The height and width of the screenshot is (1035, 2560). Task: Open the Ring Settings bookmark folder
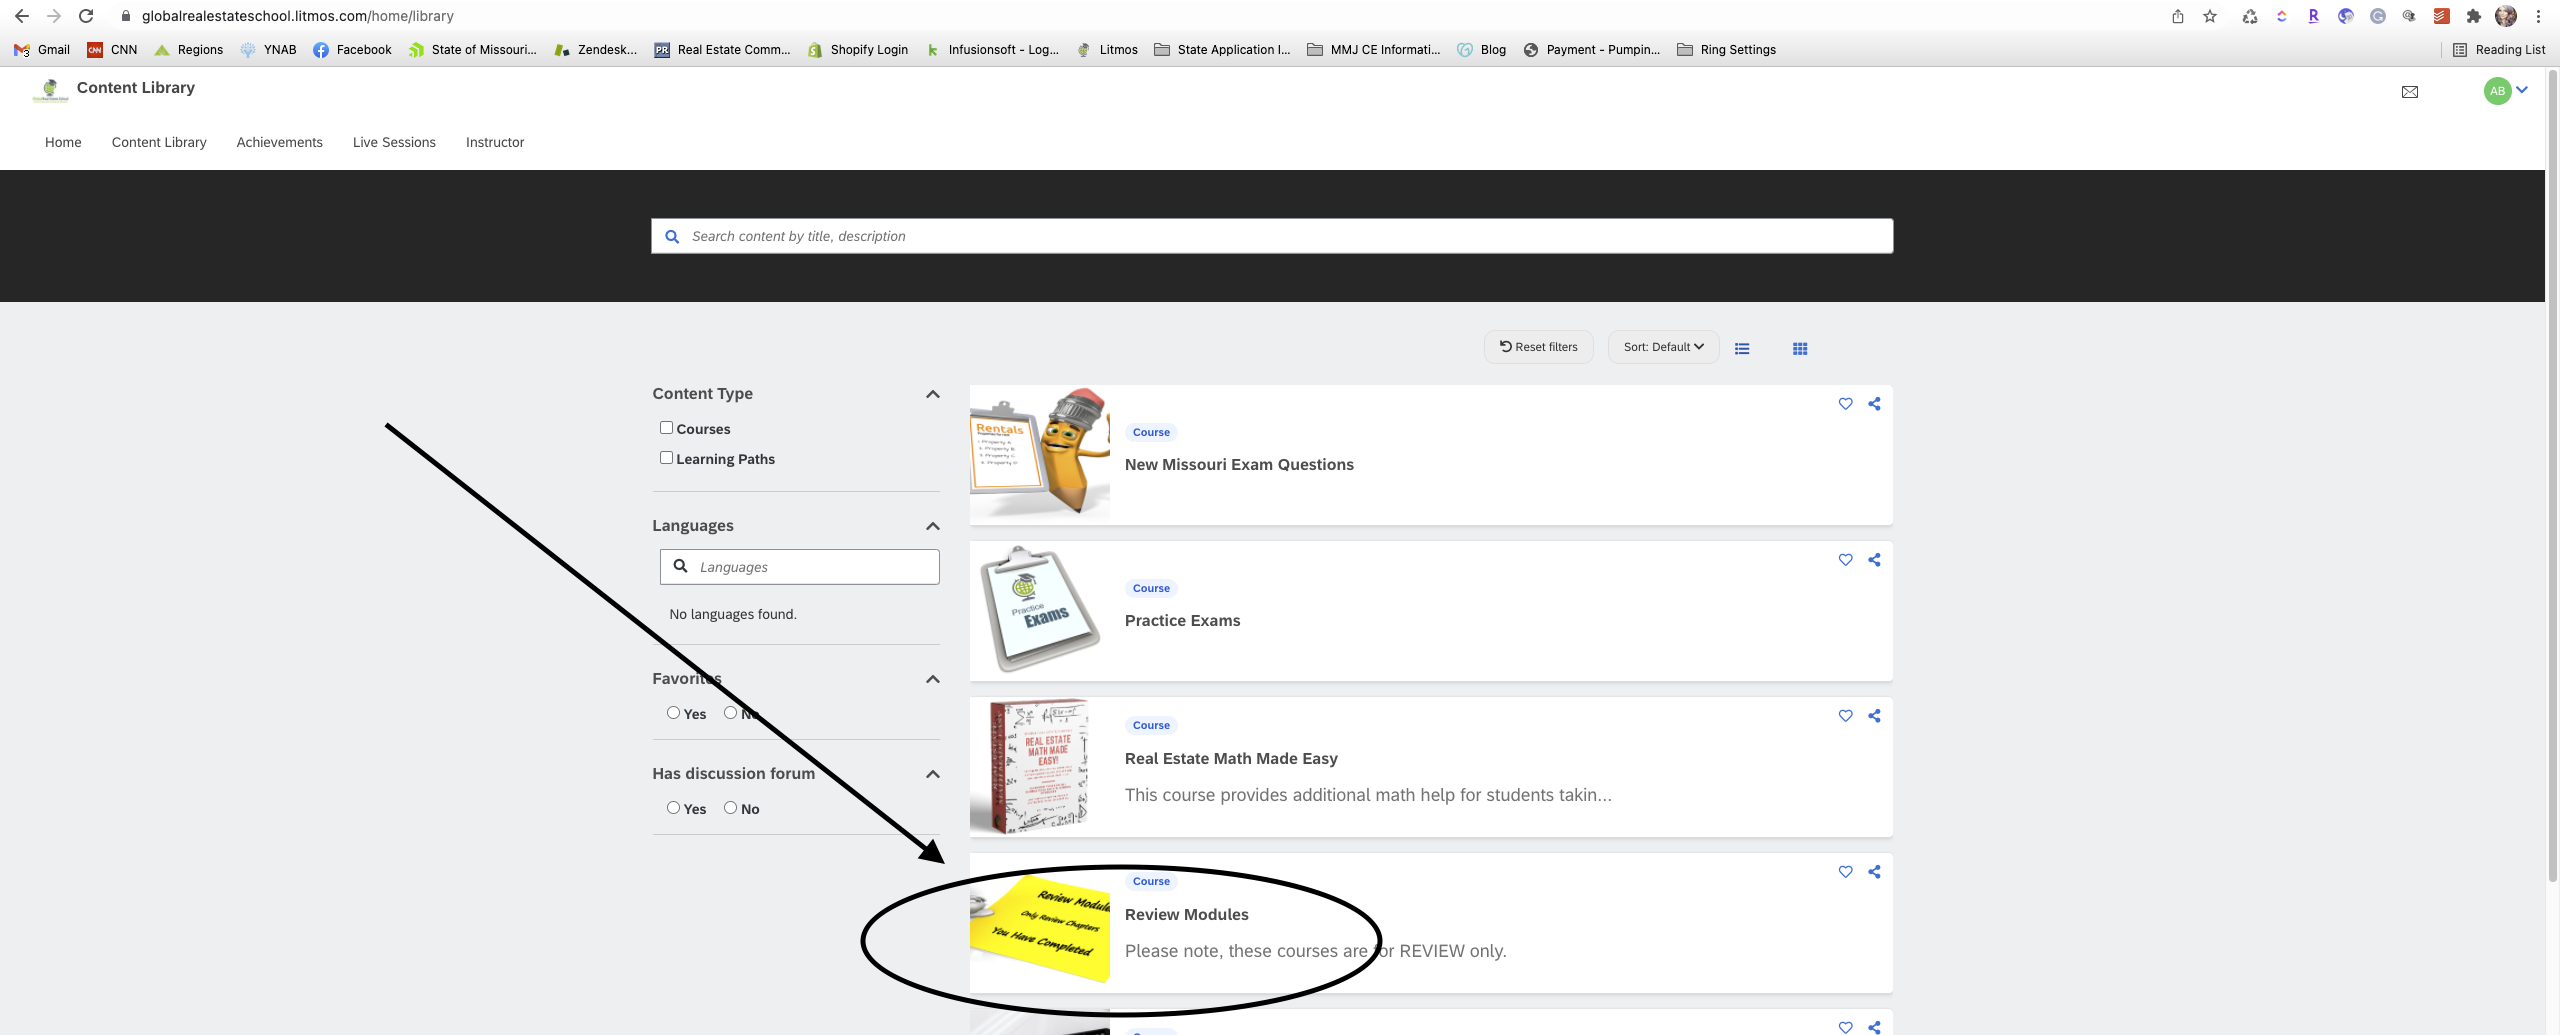coord(1727,50)
